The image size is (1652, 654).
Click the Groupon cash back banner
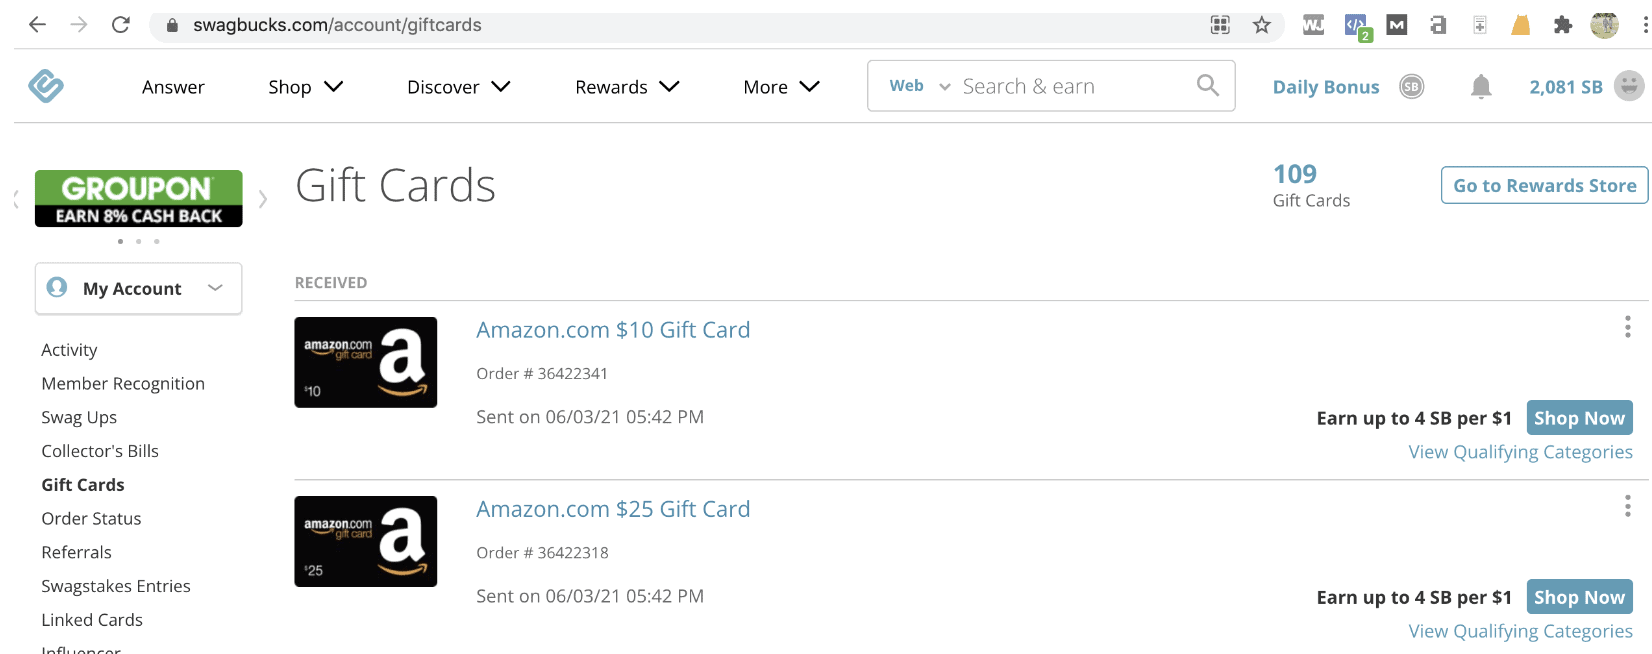pyautogui.click(x=138, y=198)
